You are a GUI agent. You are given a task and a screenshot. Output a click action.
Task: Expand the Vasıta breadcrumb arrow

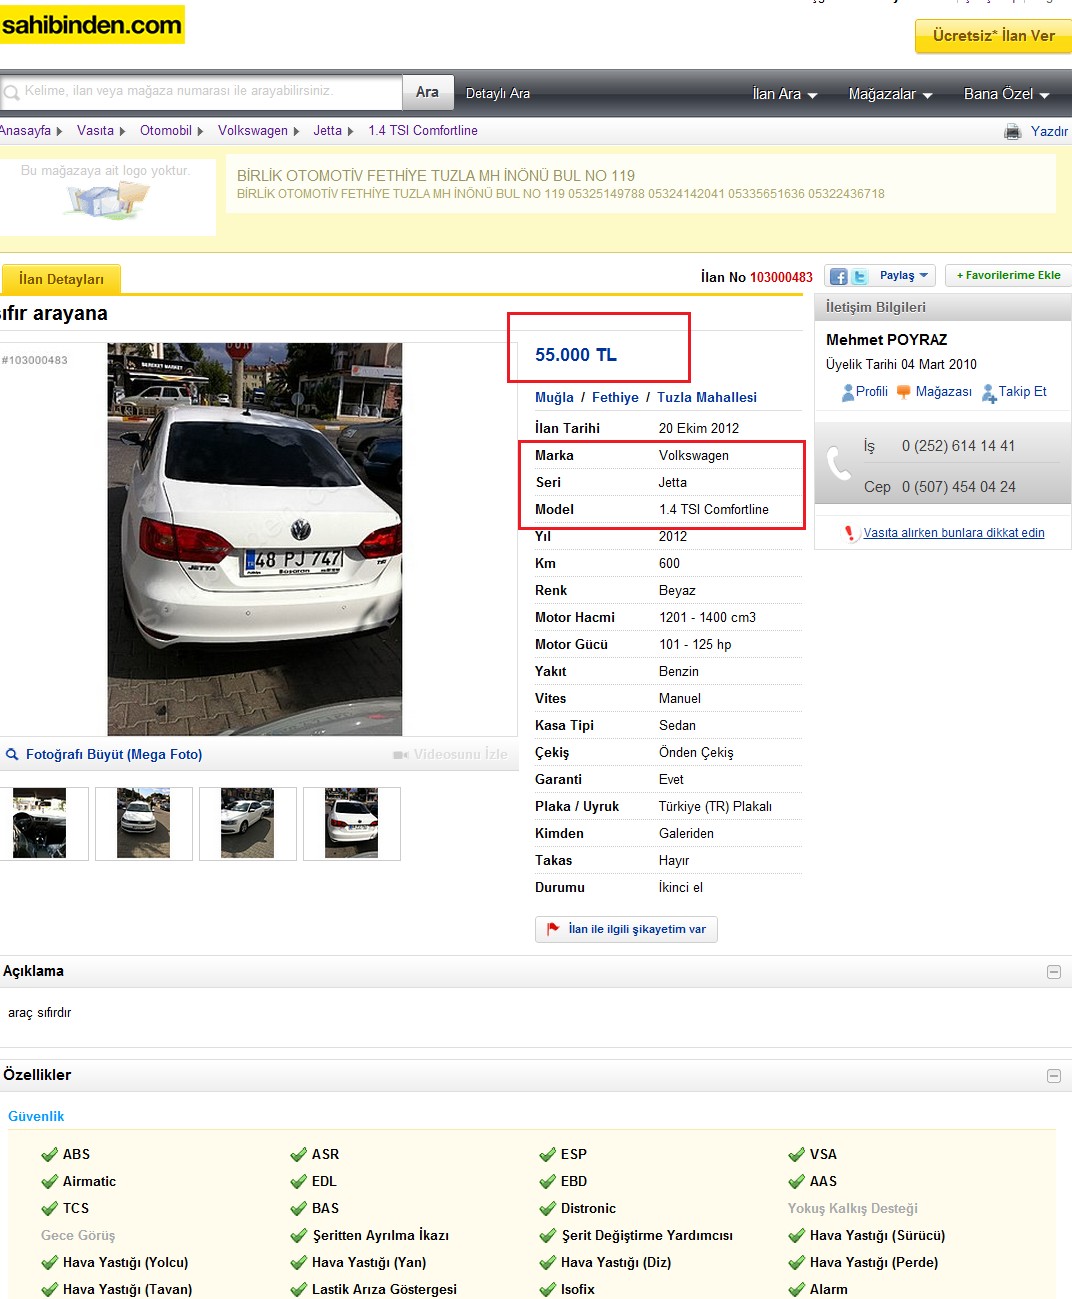point(122,131)
